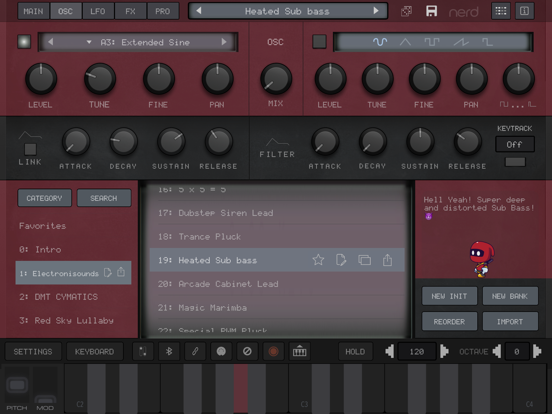The height and width of the screenshot is (414, 552).
Task: Select the SEARCH browser tab
Action: tap(104, 198)
